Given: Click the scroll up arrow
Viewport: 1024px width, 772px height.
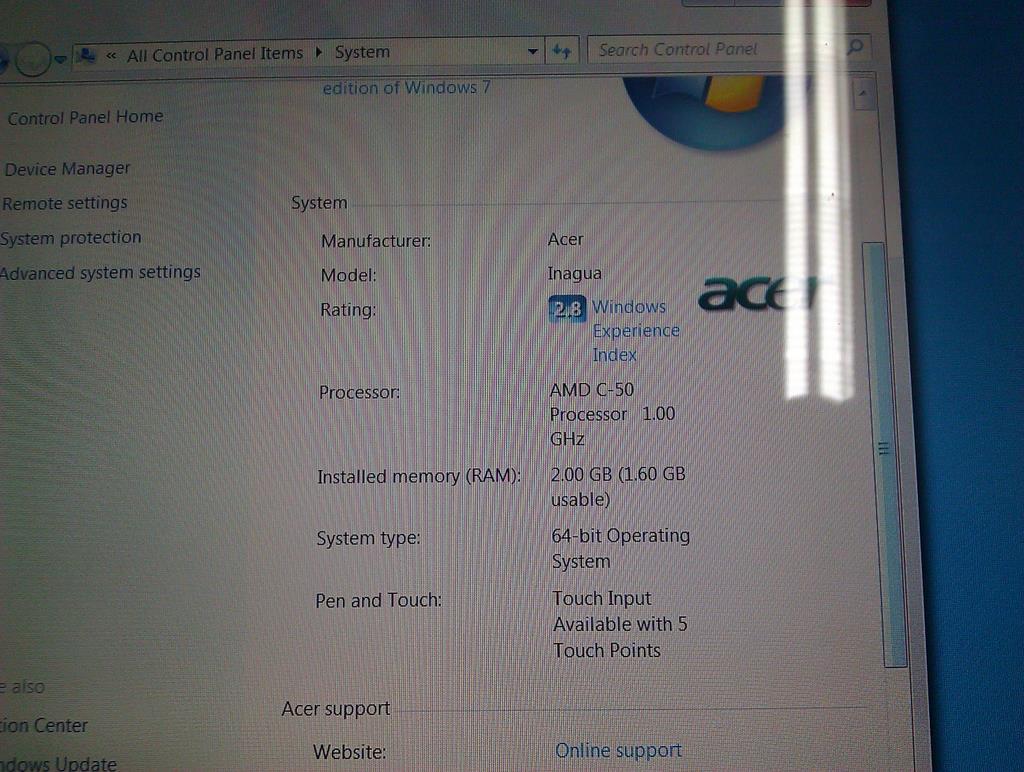Looking at the screenshot, I should (x=863, y=94).
